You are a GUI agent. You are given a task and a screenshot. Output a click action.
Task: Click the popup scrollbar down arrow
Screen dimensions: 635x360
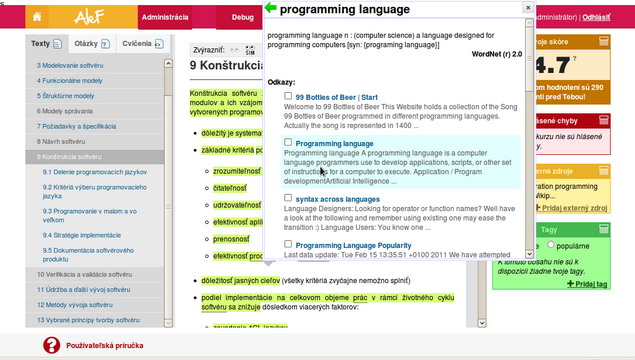pyautogui.click(x=529, y=254)
